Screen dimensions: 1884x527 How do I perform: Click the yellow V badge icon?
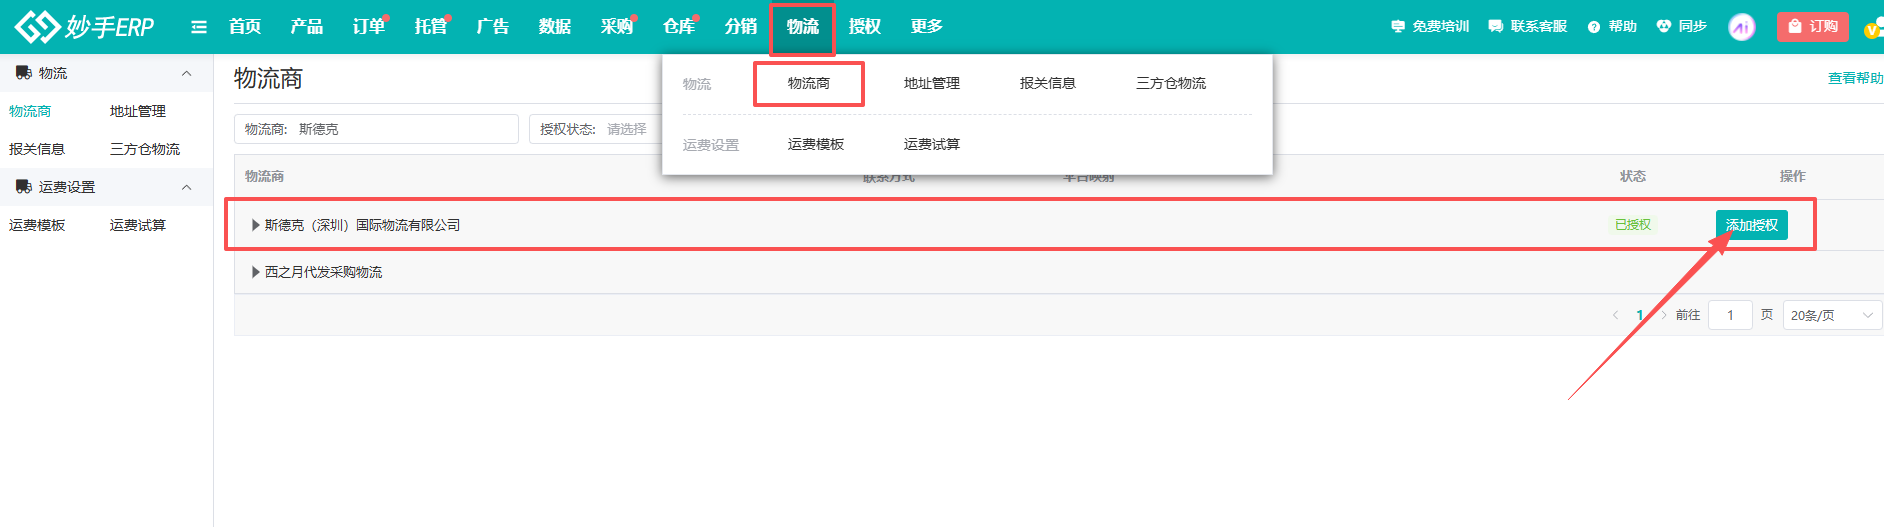(x=1873, y=31)
